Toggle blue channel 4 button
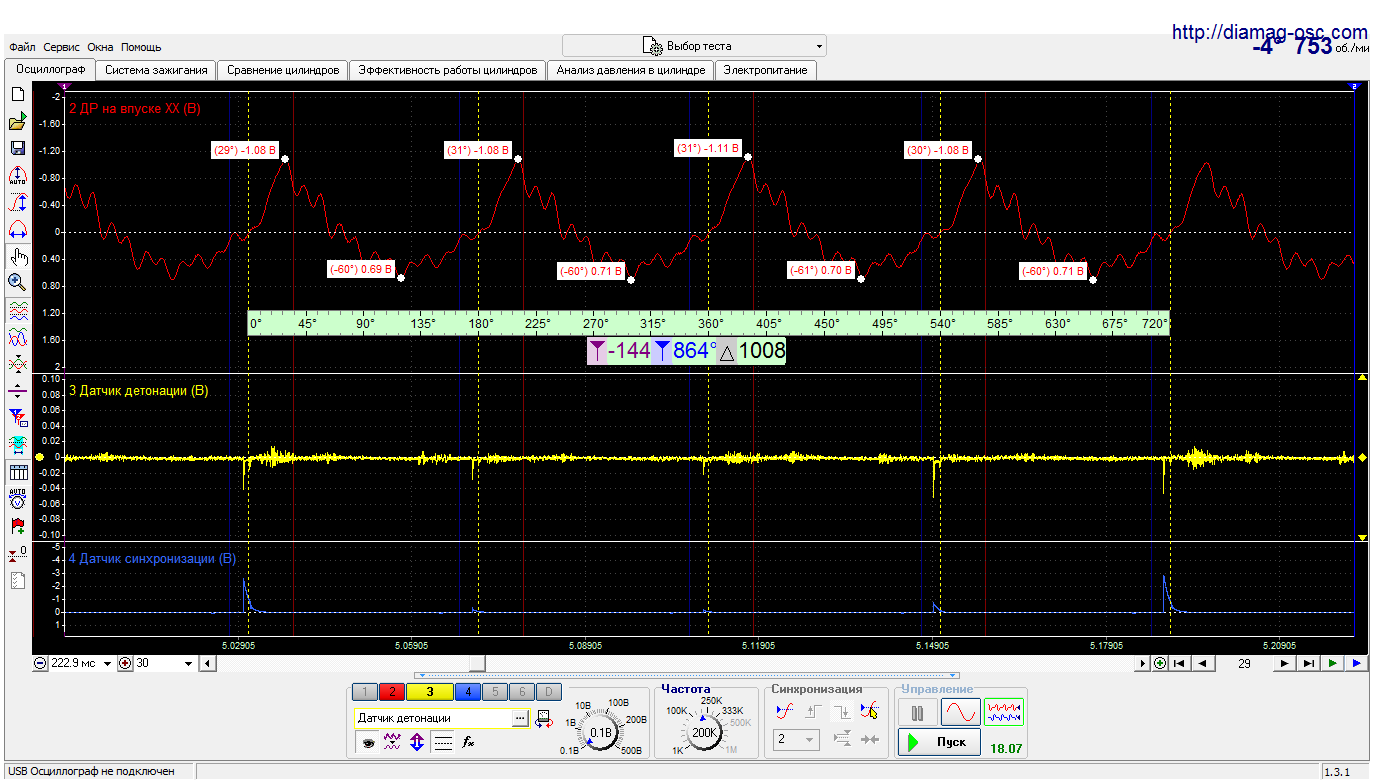The image size is (1382, 784). [468, 691]
